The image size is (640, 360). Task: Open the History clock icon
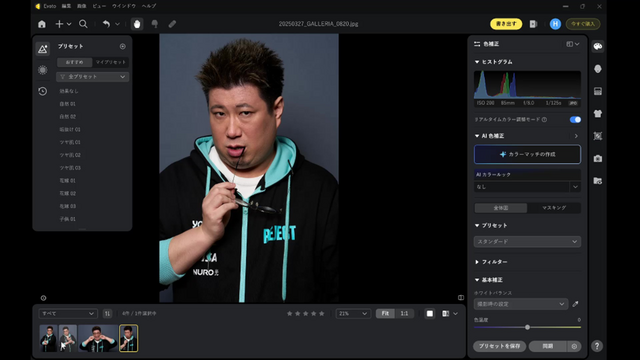[42, 91]
